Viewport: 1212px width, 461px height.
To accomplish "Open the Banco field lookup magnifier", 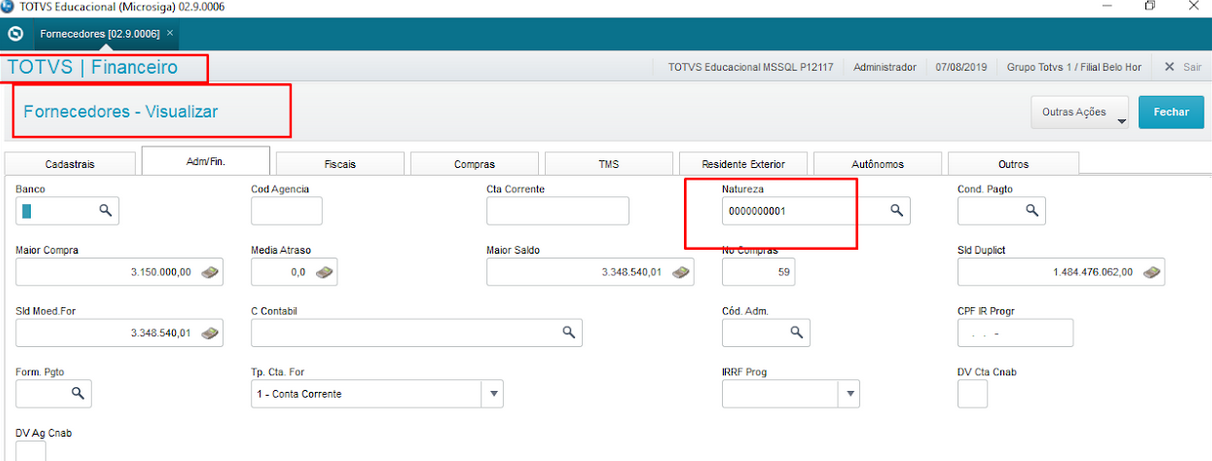I will click(104, 211).
